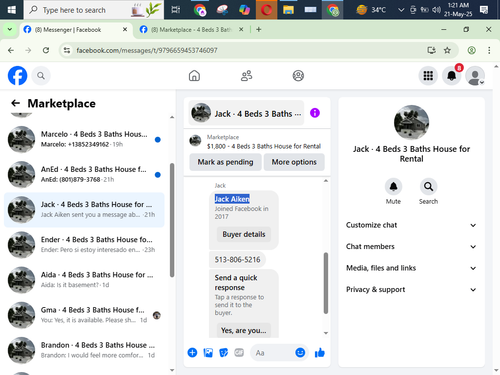Open Facebook home via the logo
The width and height of the screenshot is (500, 375).
tap(17, 76)
